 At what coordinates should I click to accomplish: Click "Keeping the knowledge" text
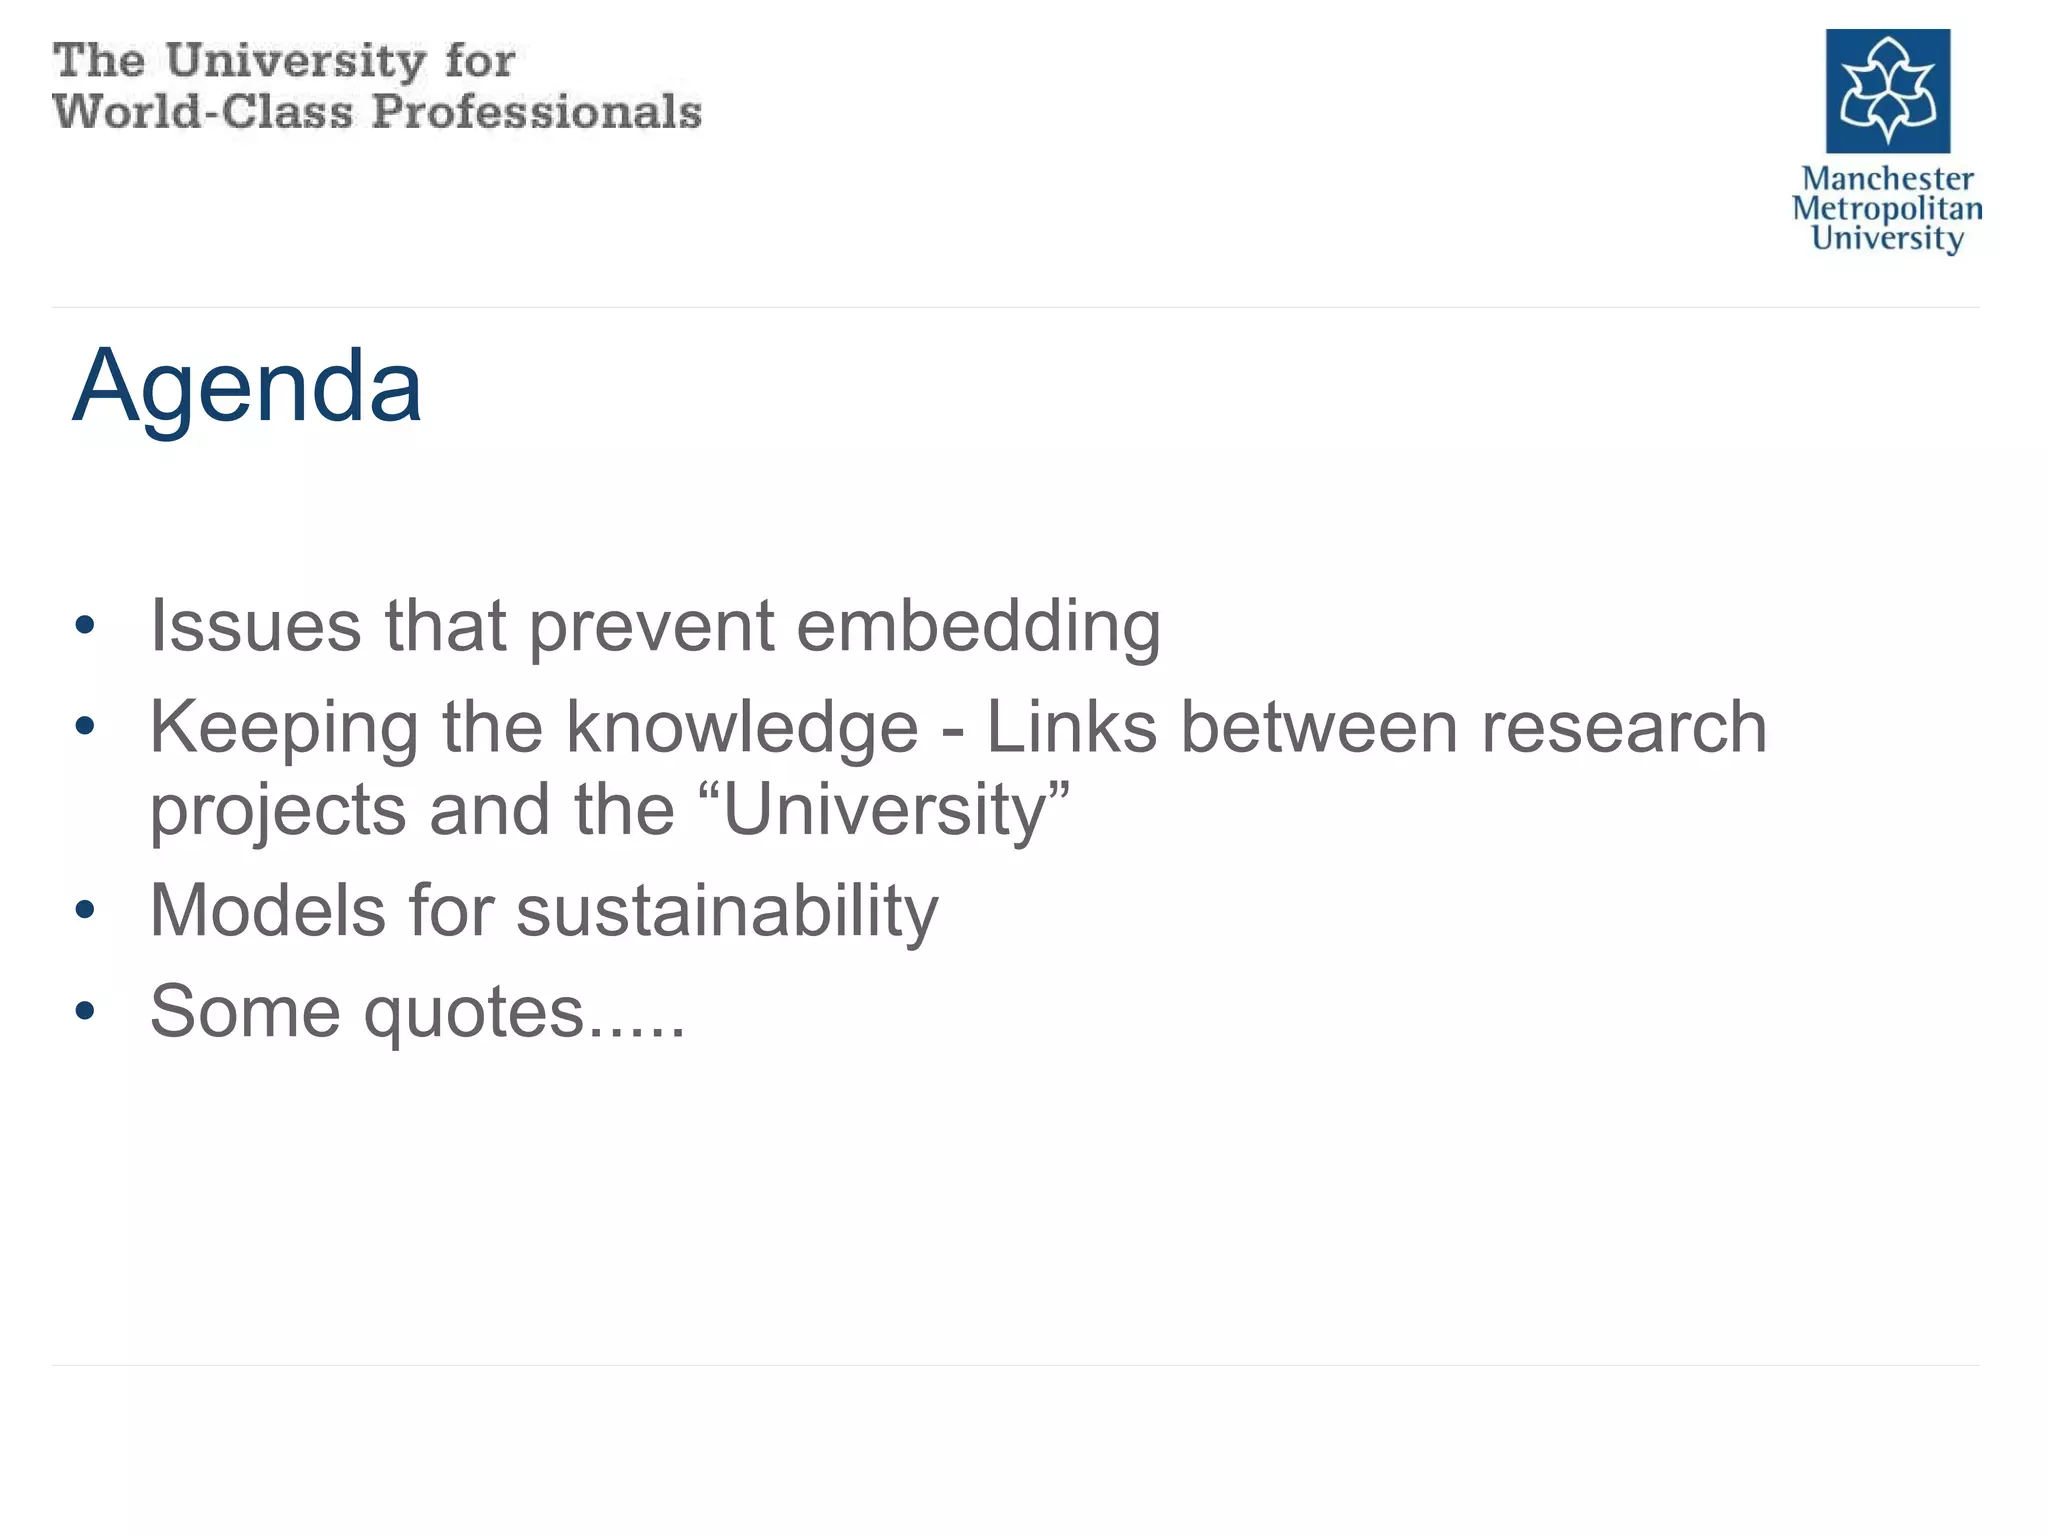click(533, 727)
